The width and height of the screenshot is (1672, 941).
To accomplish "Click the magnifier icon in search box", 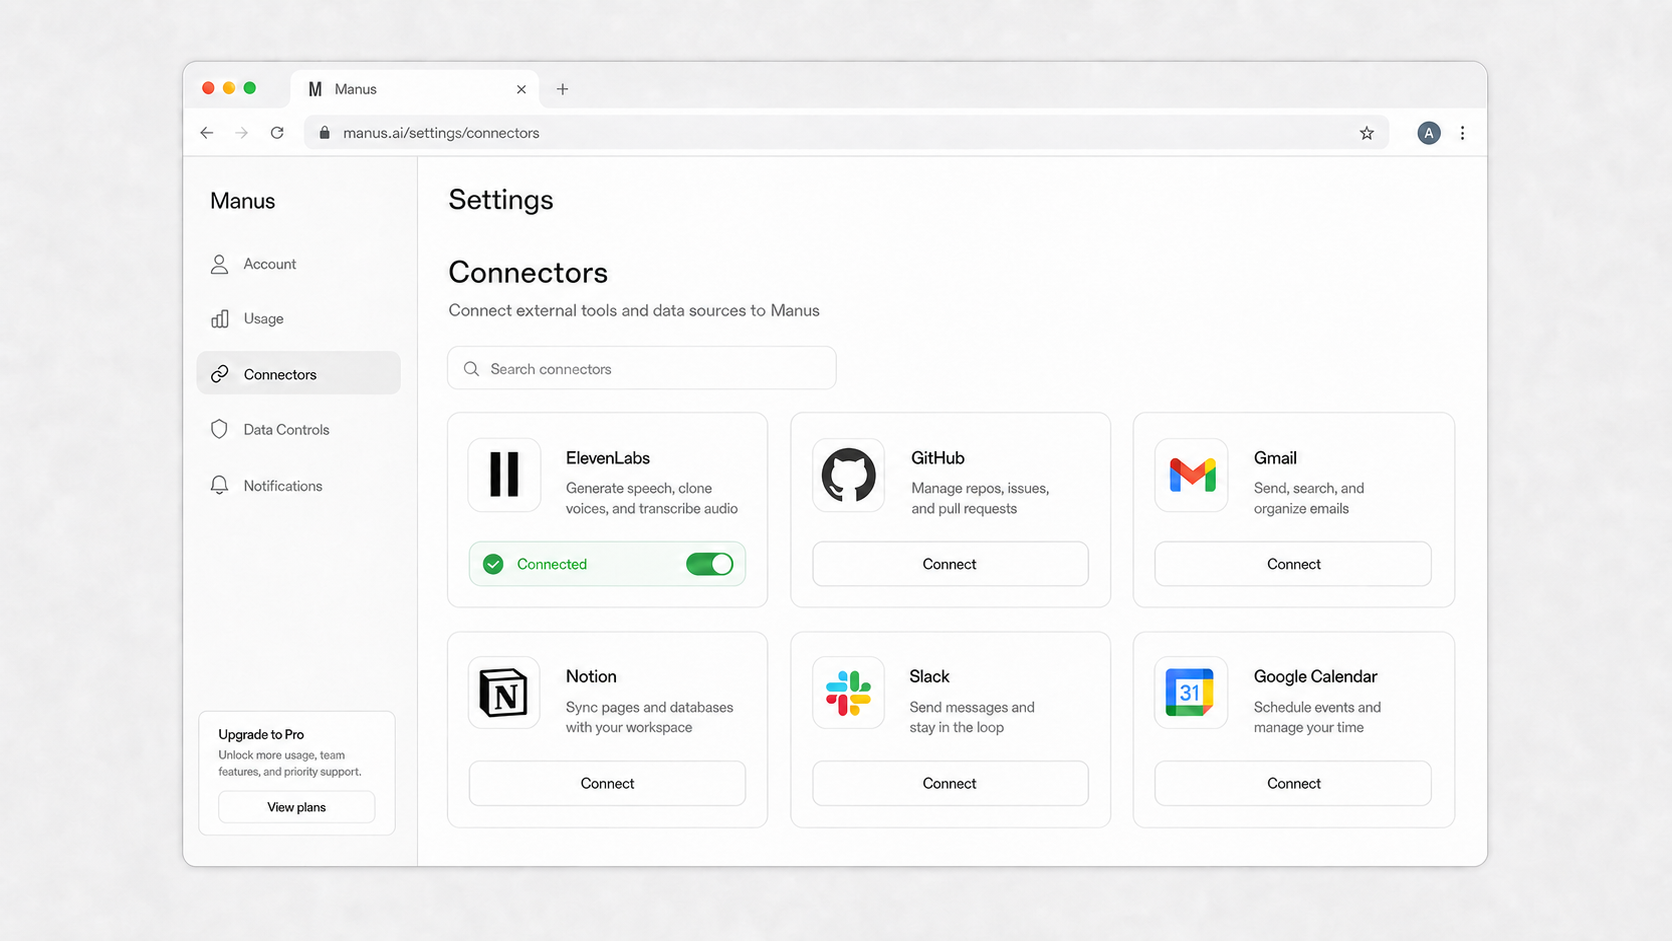I will [x=471, y=369].
